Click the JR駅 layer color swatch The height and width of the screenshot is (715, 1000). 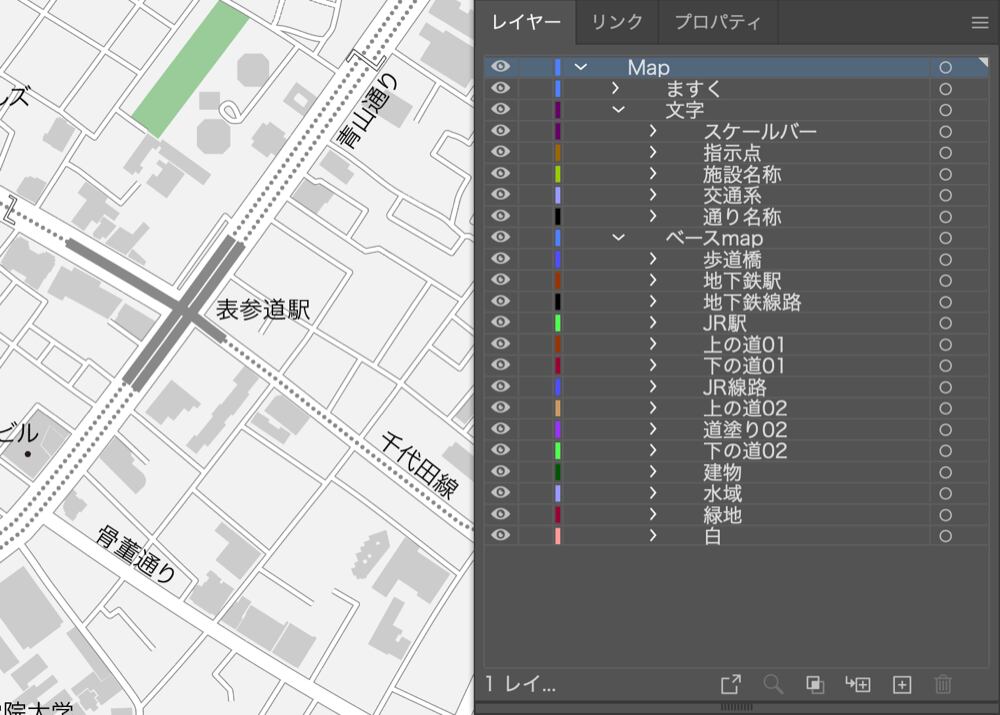(x=558, y=323)
